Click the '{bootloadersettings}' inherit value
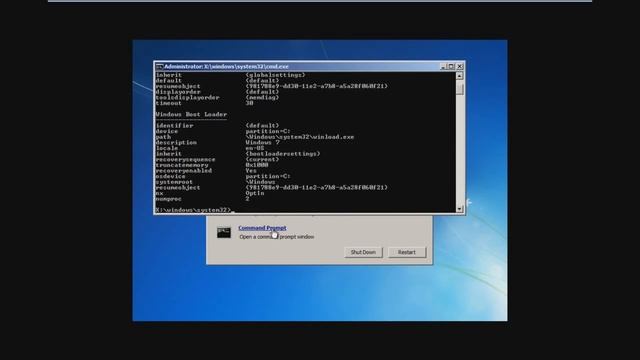Image resolution: width=640 pixels, height=360 pixels. click(x=282, y=154)
